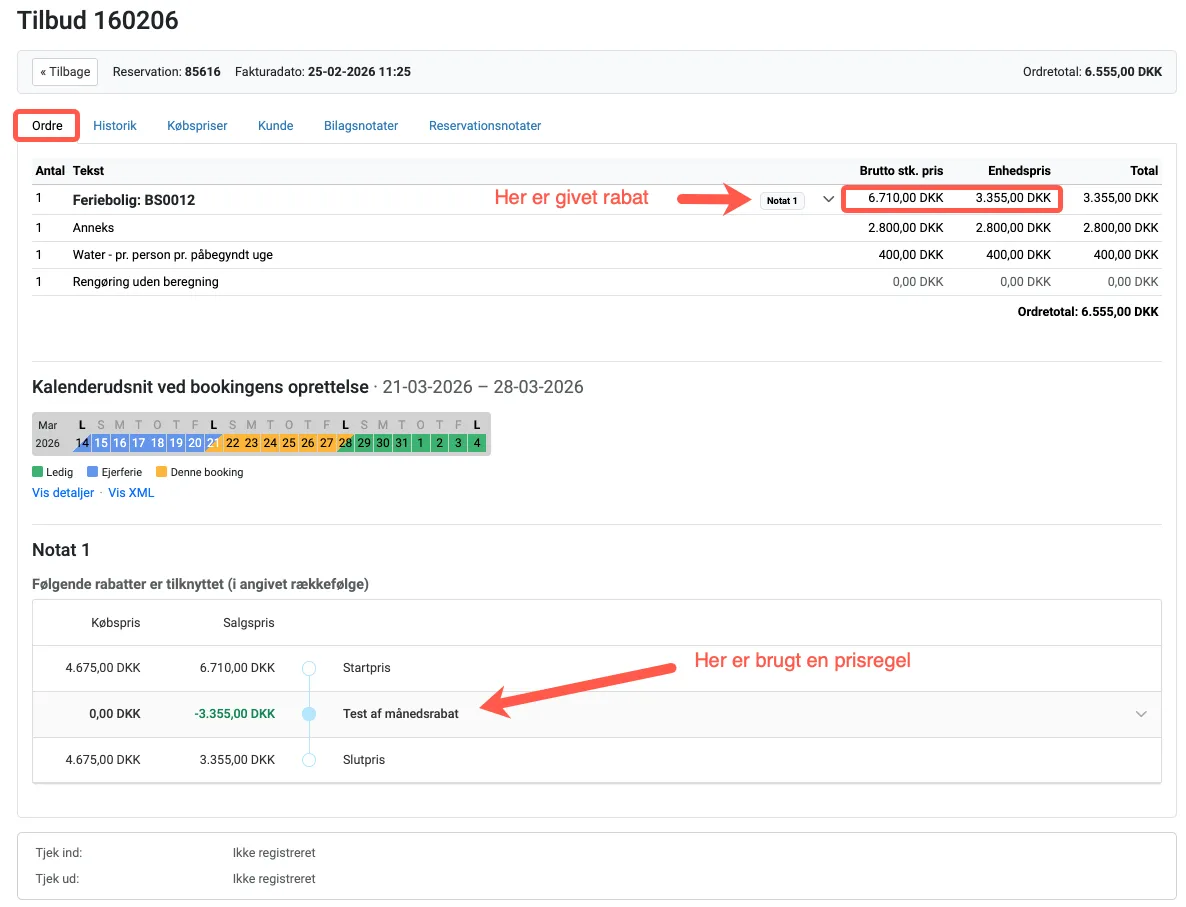
Task: Click the 6.710,00 DKK brutto price on Feriebolig row
Action: pos(905,197)
